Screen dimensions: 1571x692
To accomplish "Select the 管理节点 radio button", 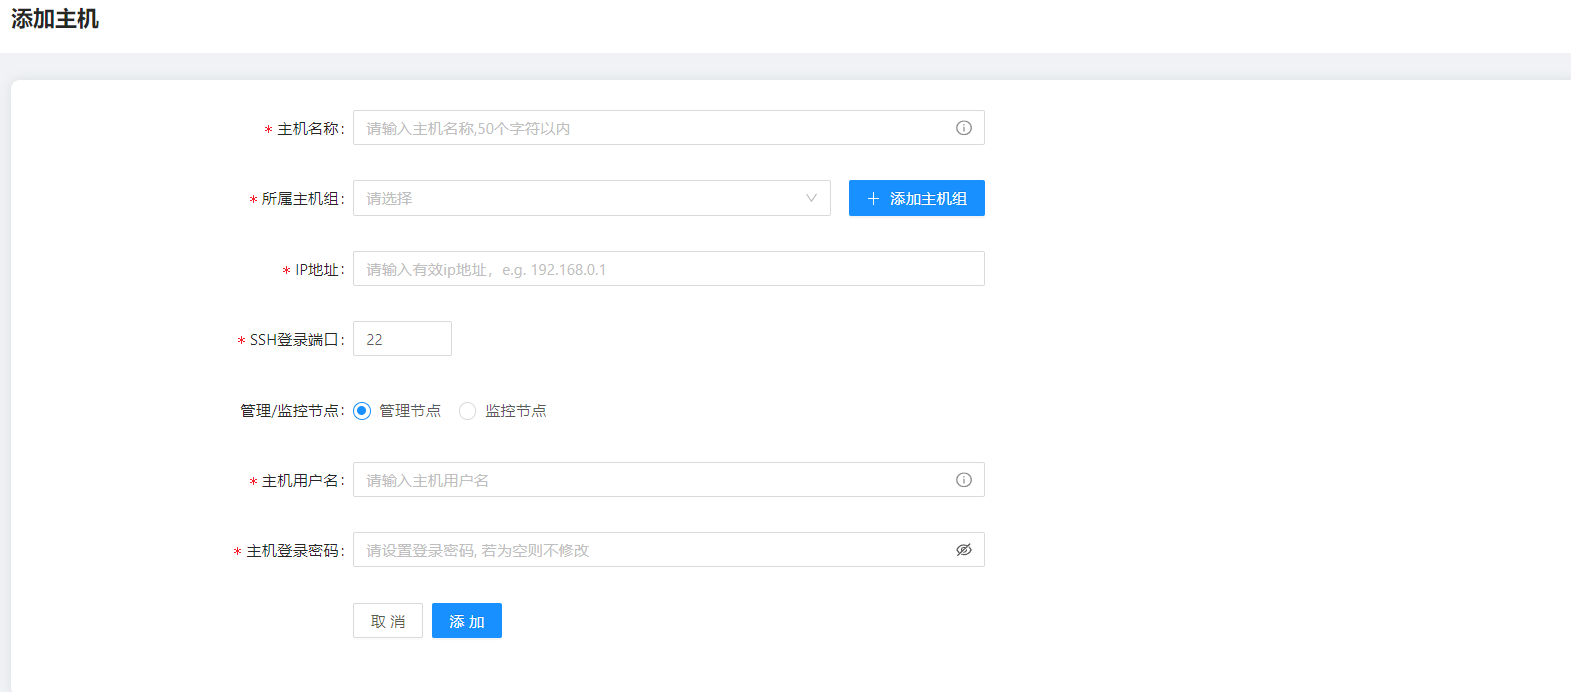I will (x=362, y=411).
